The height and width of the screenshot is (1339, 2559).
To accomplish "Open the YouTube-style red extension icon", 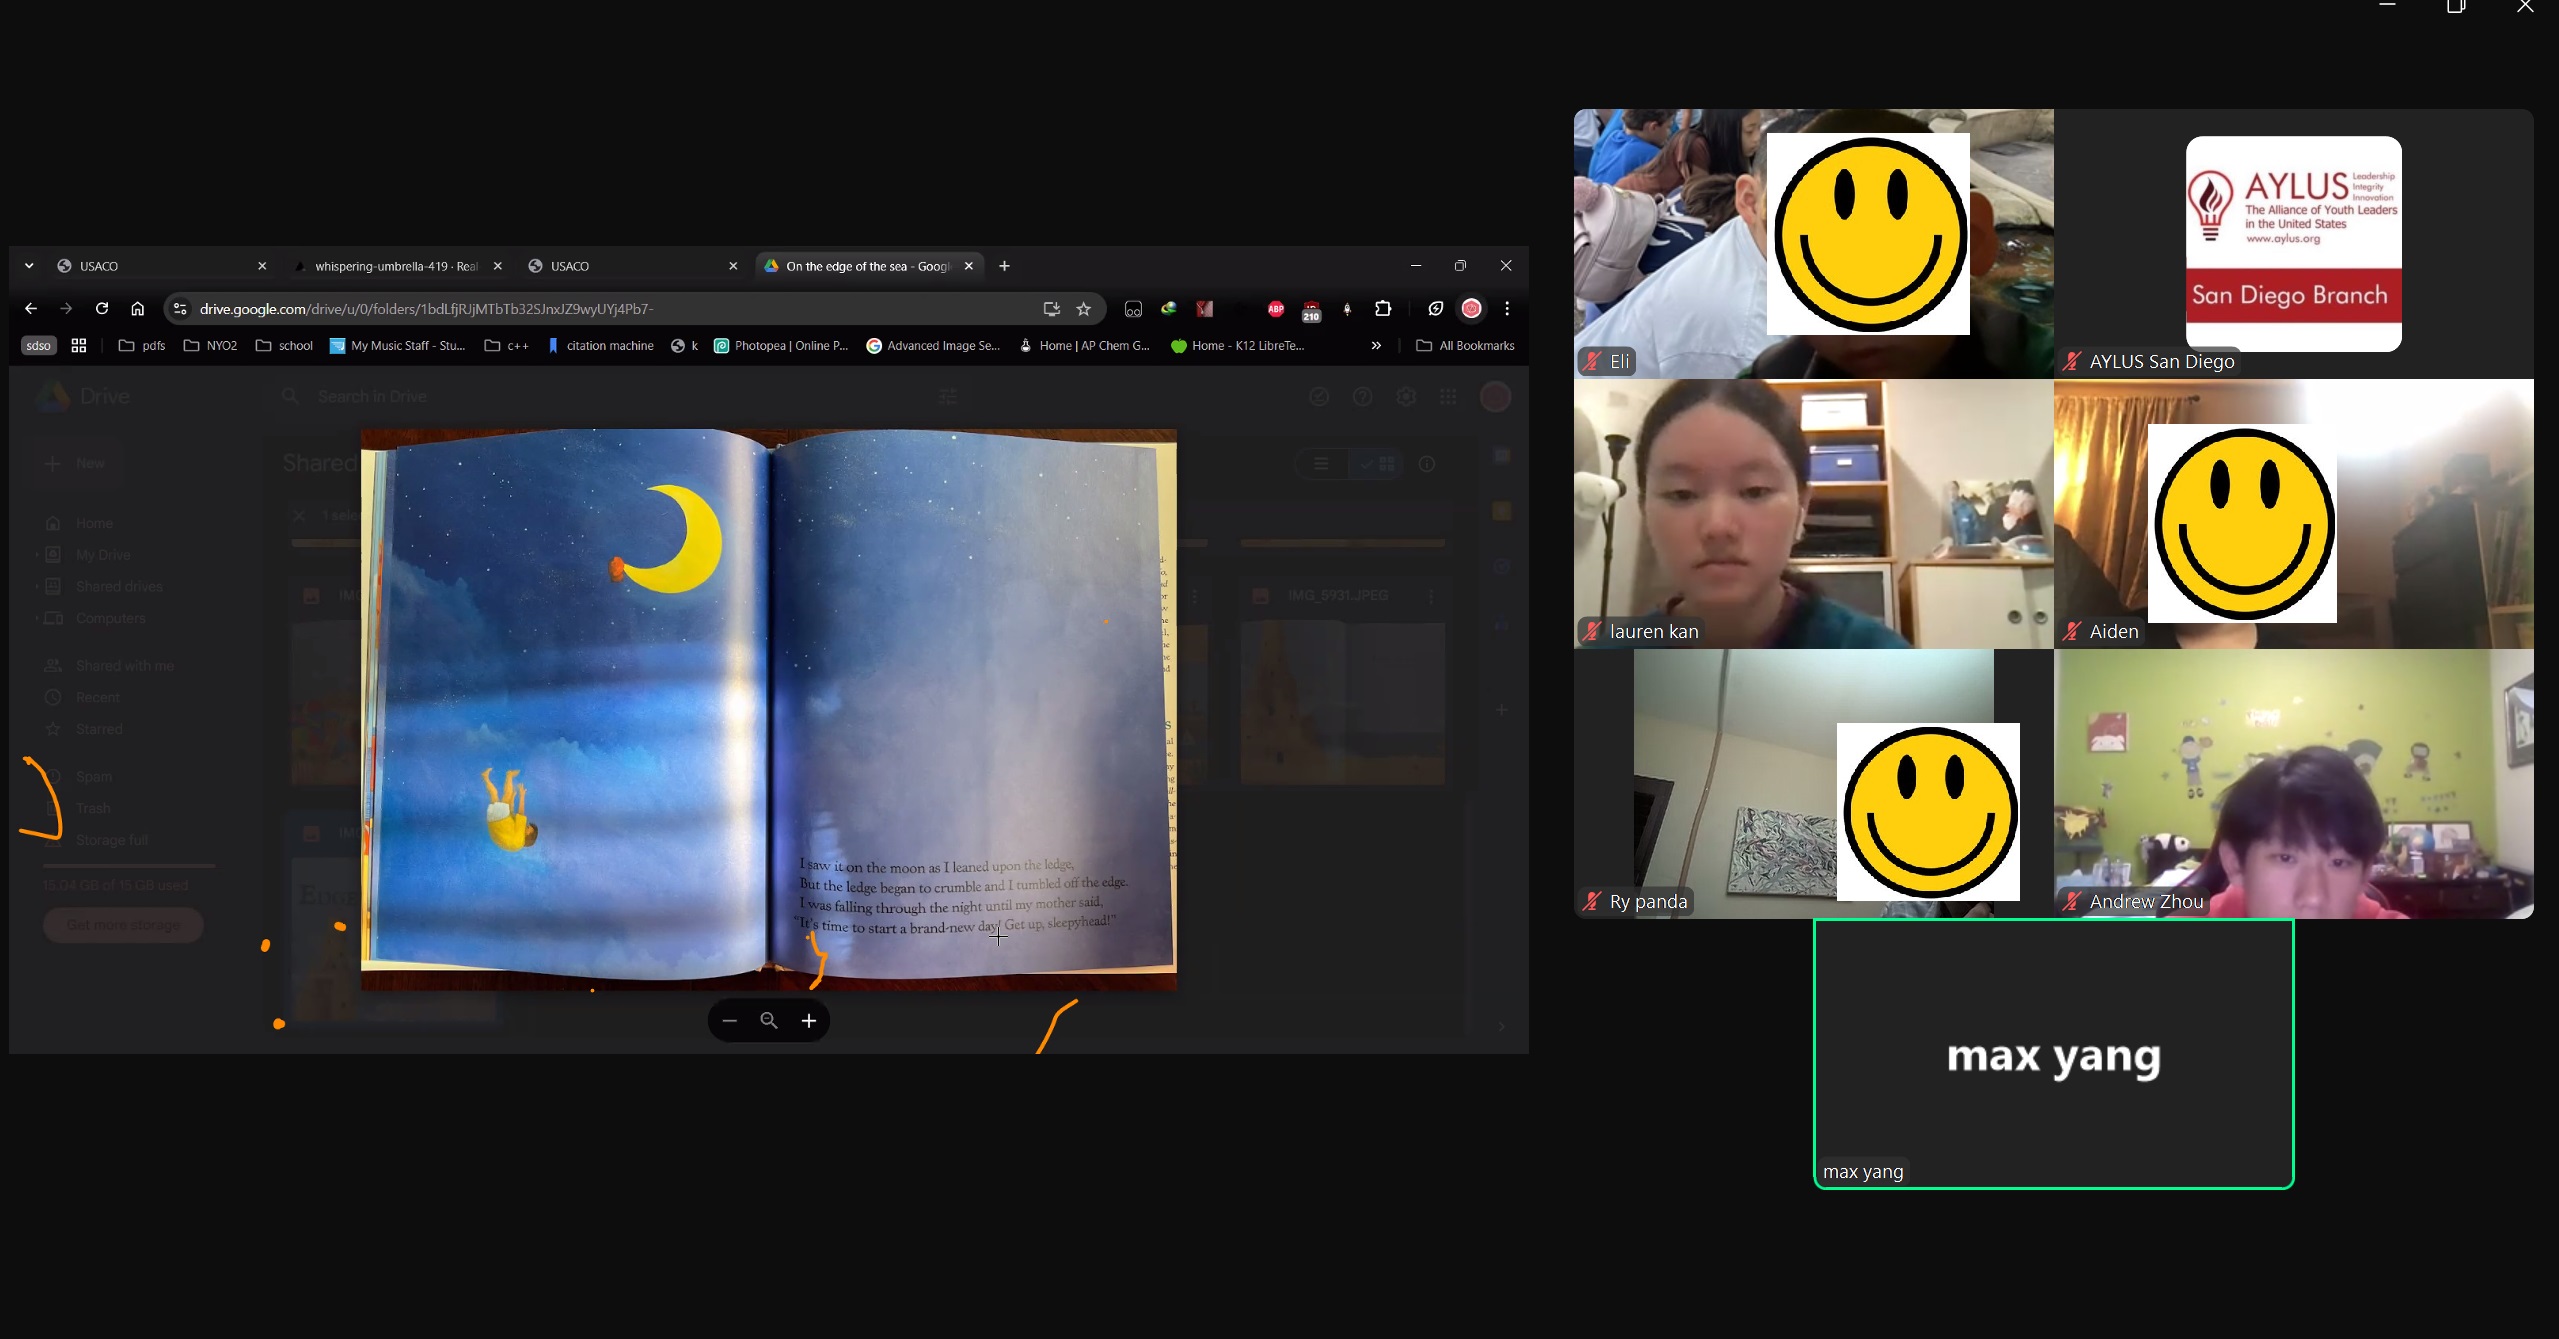I will (x=1204, y=309).
